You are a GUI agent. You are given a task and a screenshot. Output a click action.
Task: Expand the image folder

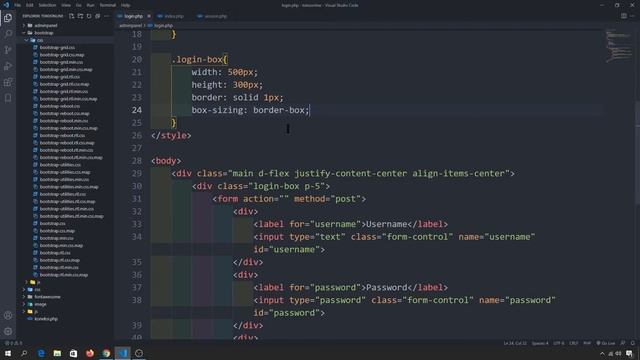click(x=39, y=304)
